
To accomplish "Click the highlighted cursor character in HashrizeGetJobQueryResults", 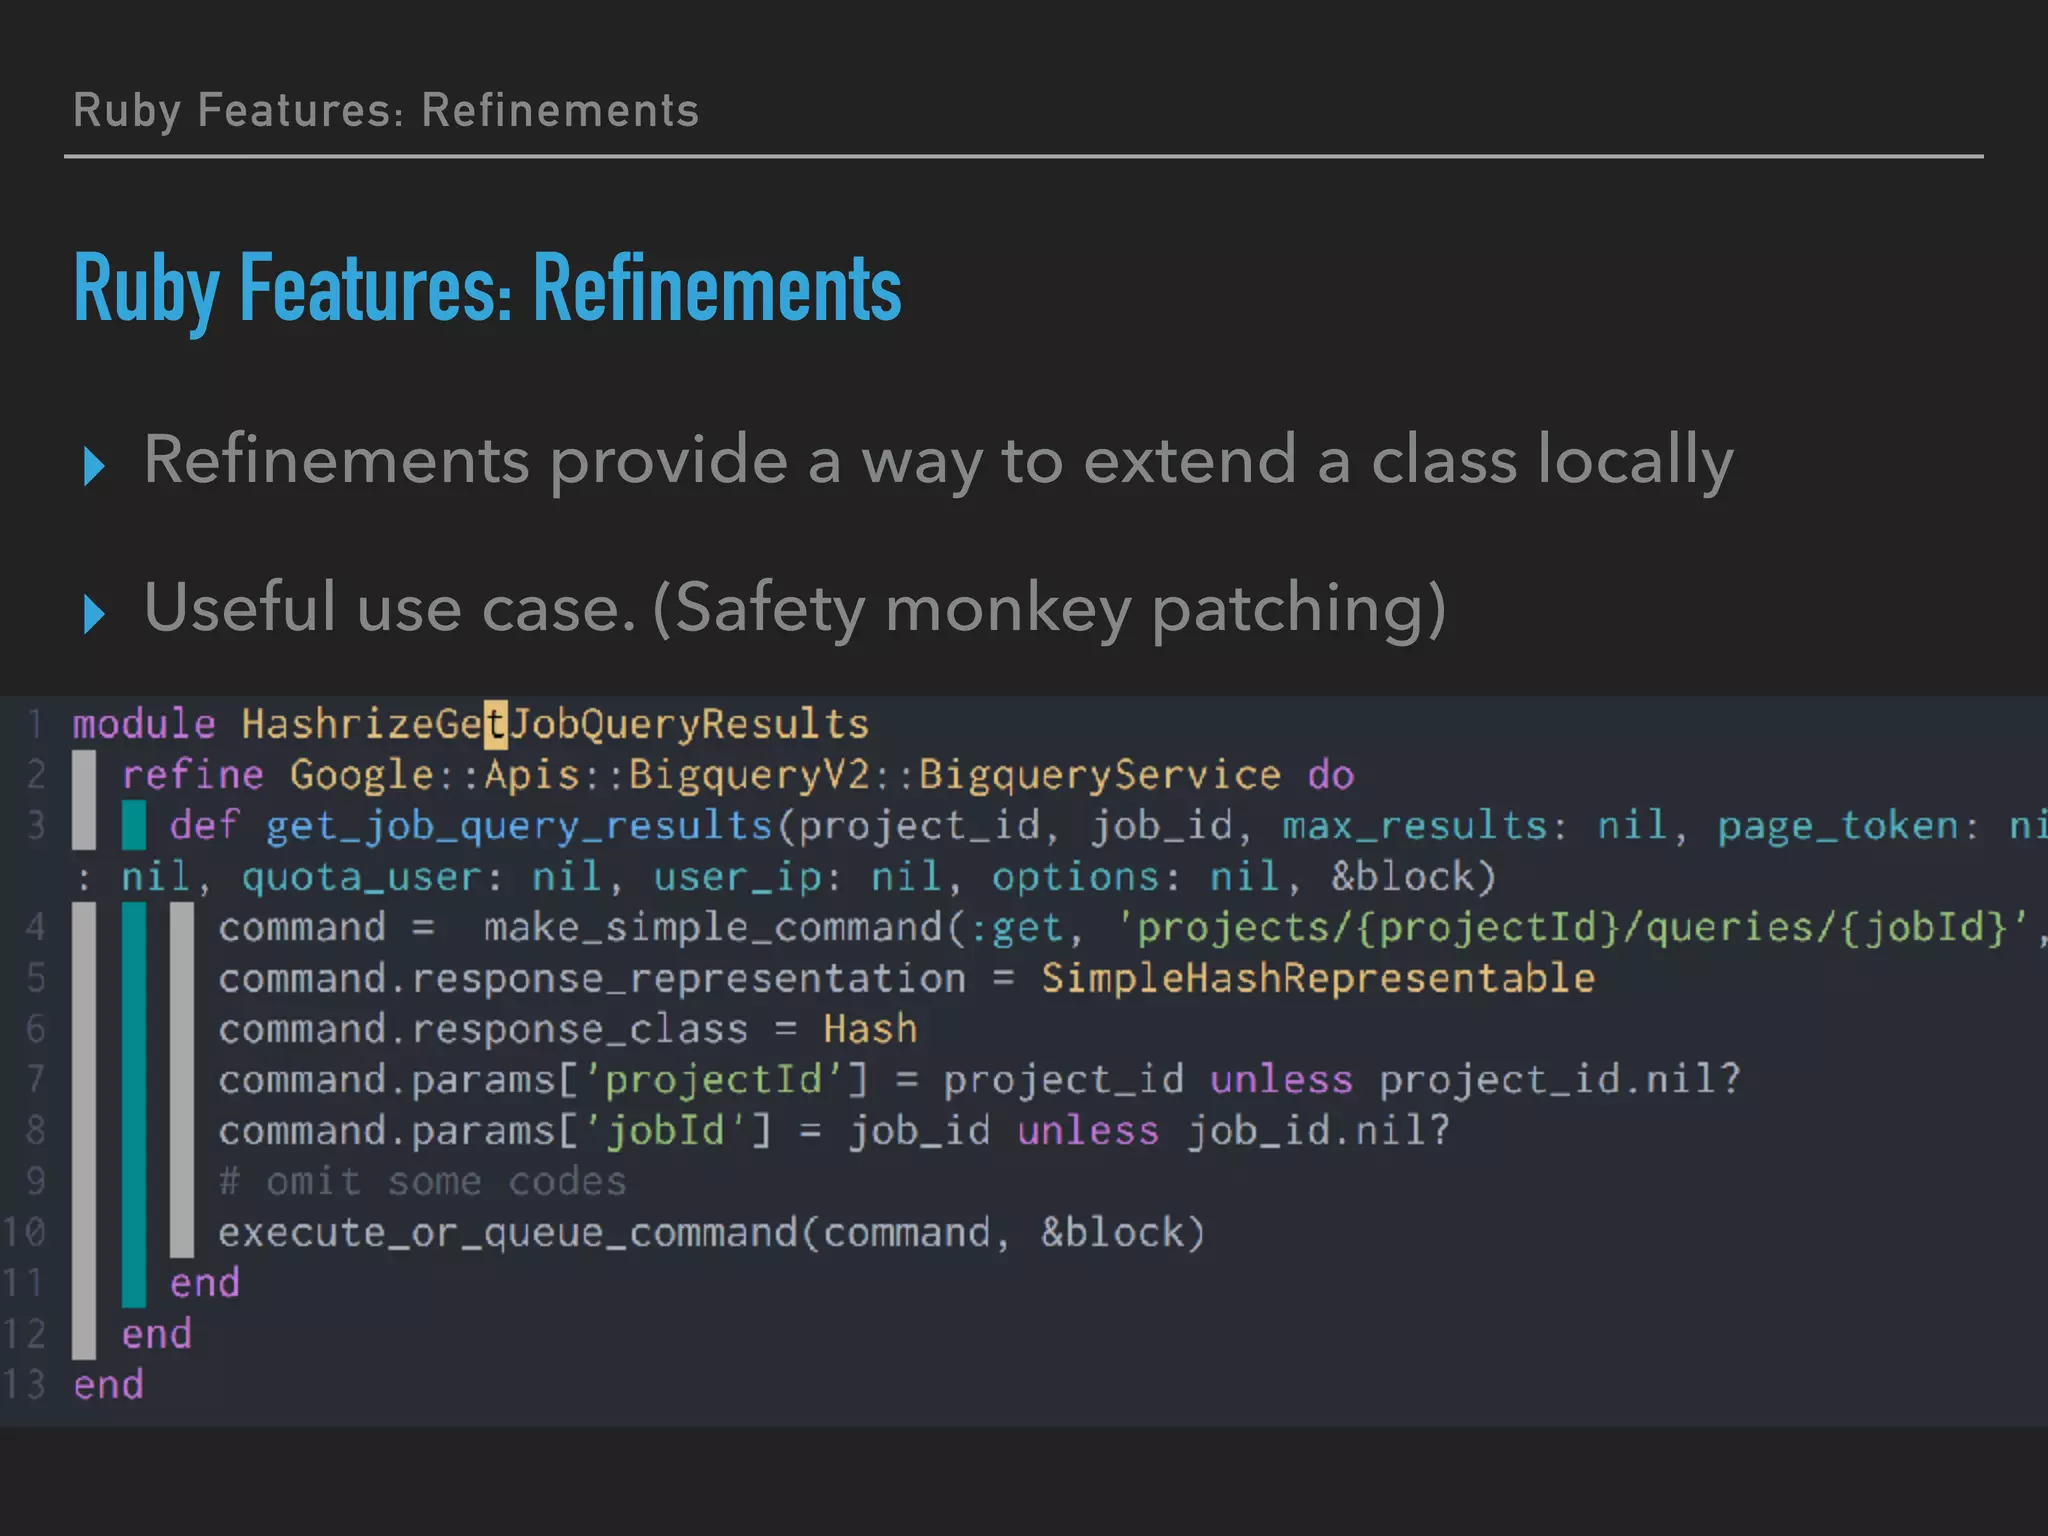I will coord(495,724).
